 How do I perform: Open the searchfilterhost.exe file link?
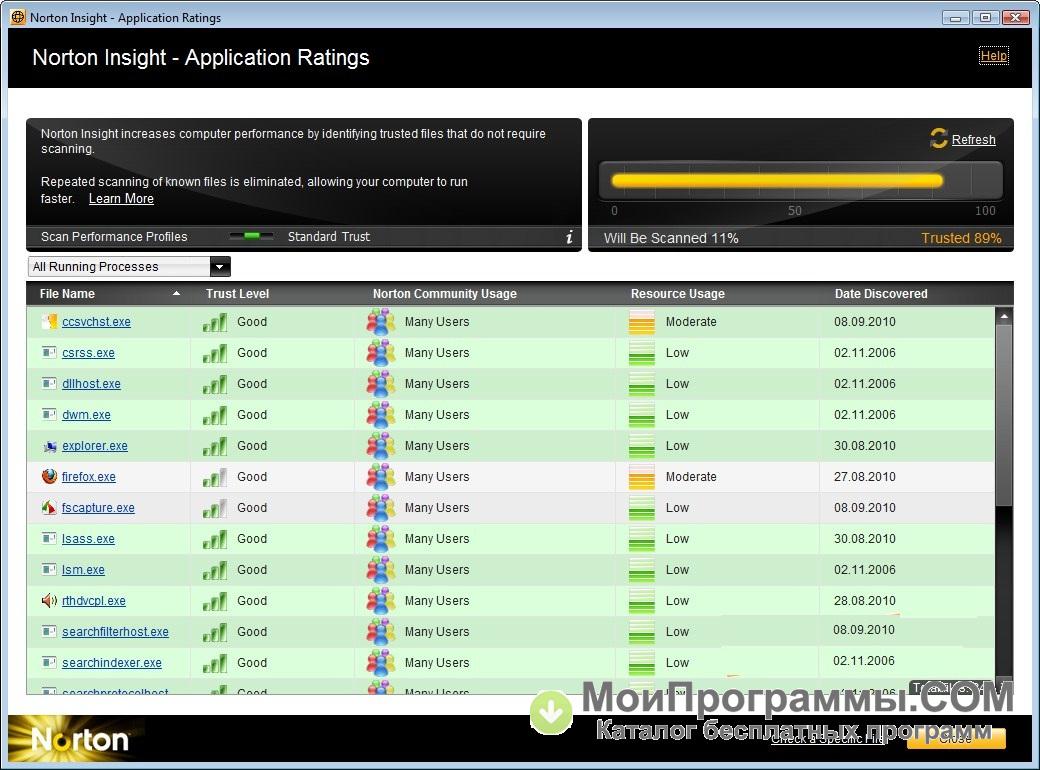tap(115, 631)
